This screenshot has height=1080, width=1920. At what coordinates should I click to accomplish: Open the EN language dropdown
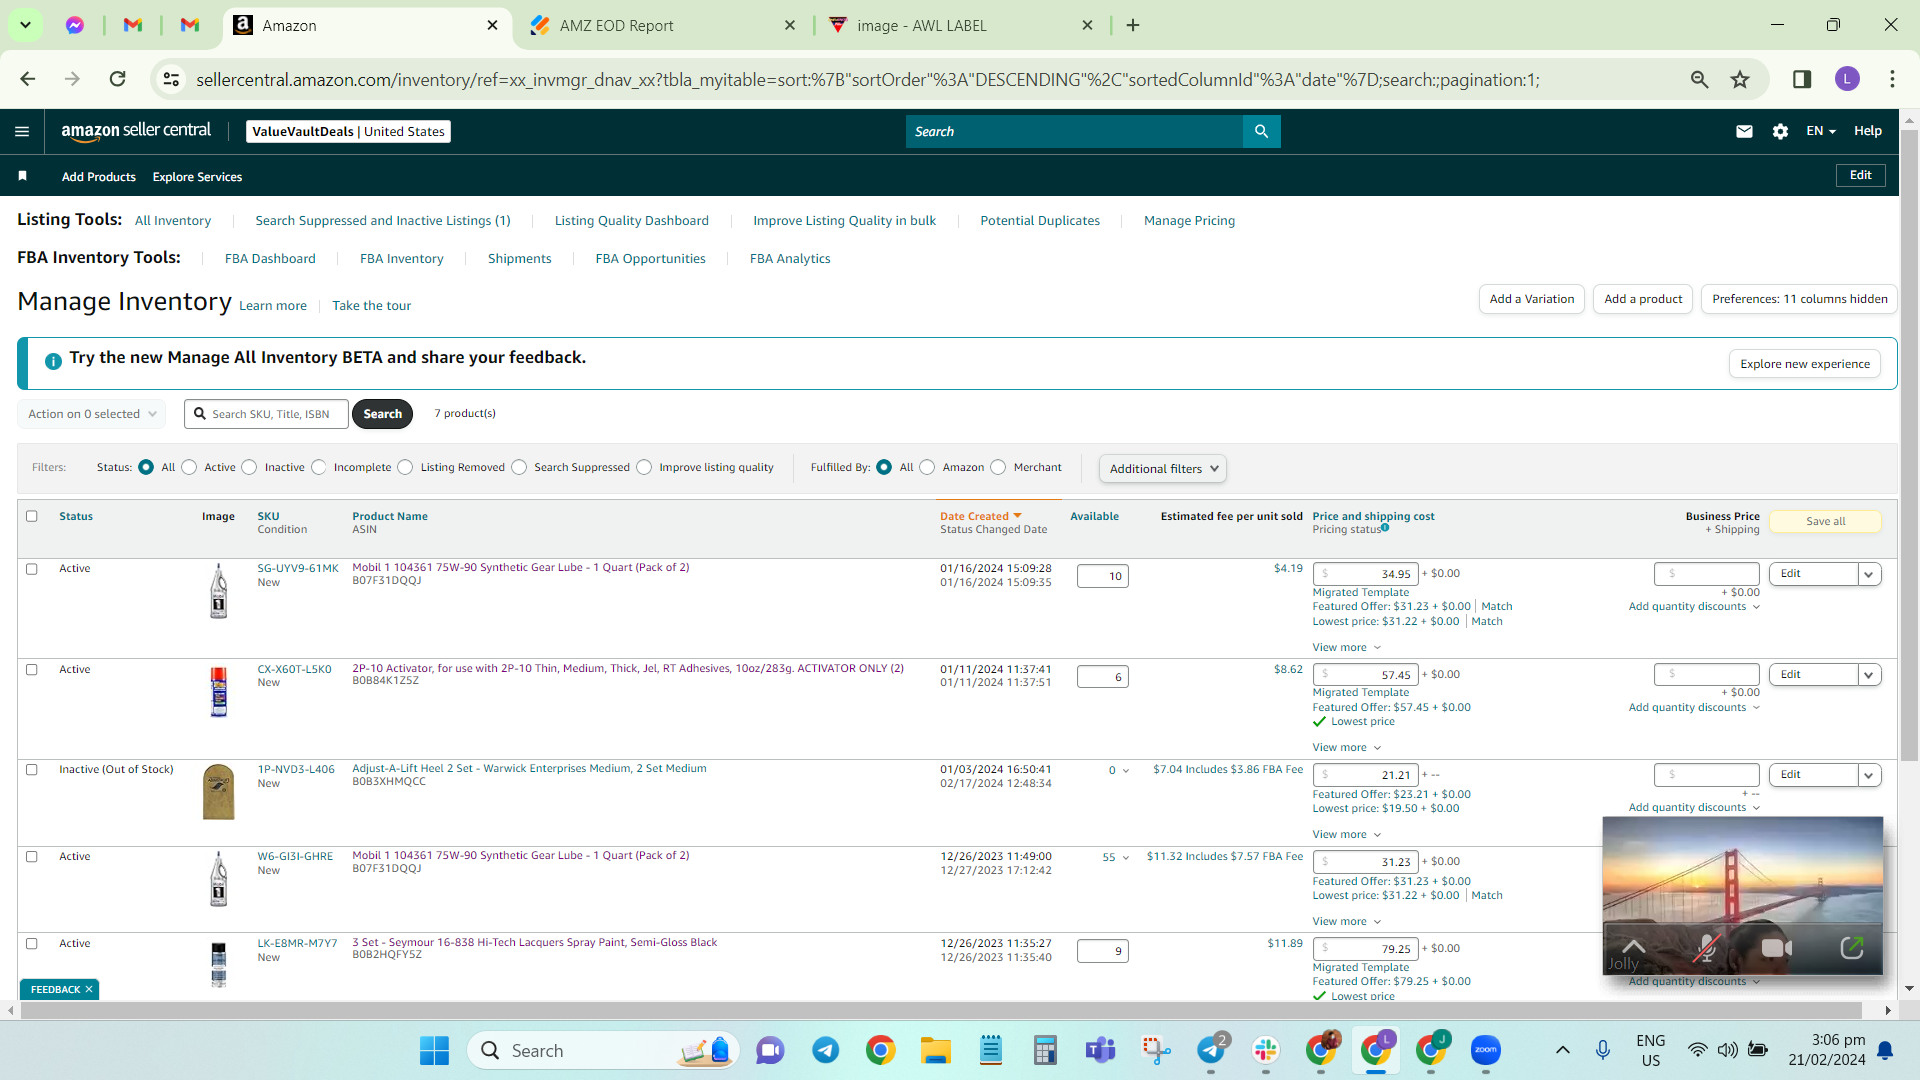pos(1820,131)
